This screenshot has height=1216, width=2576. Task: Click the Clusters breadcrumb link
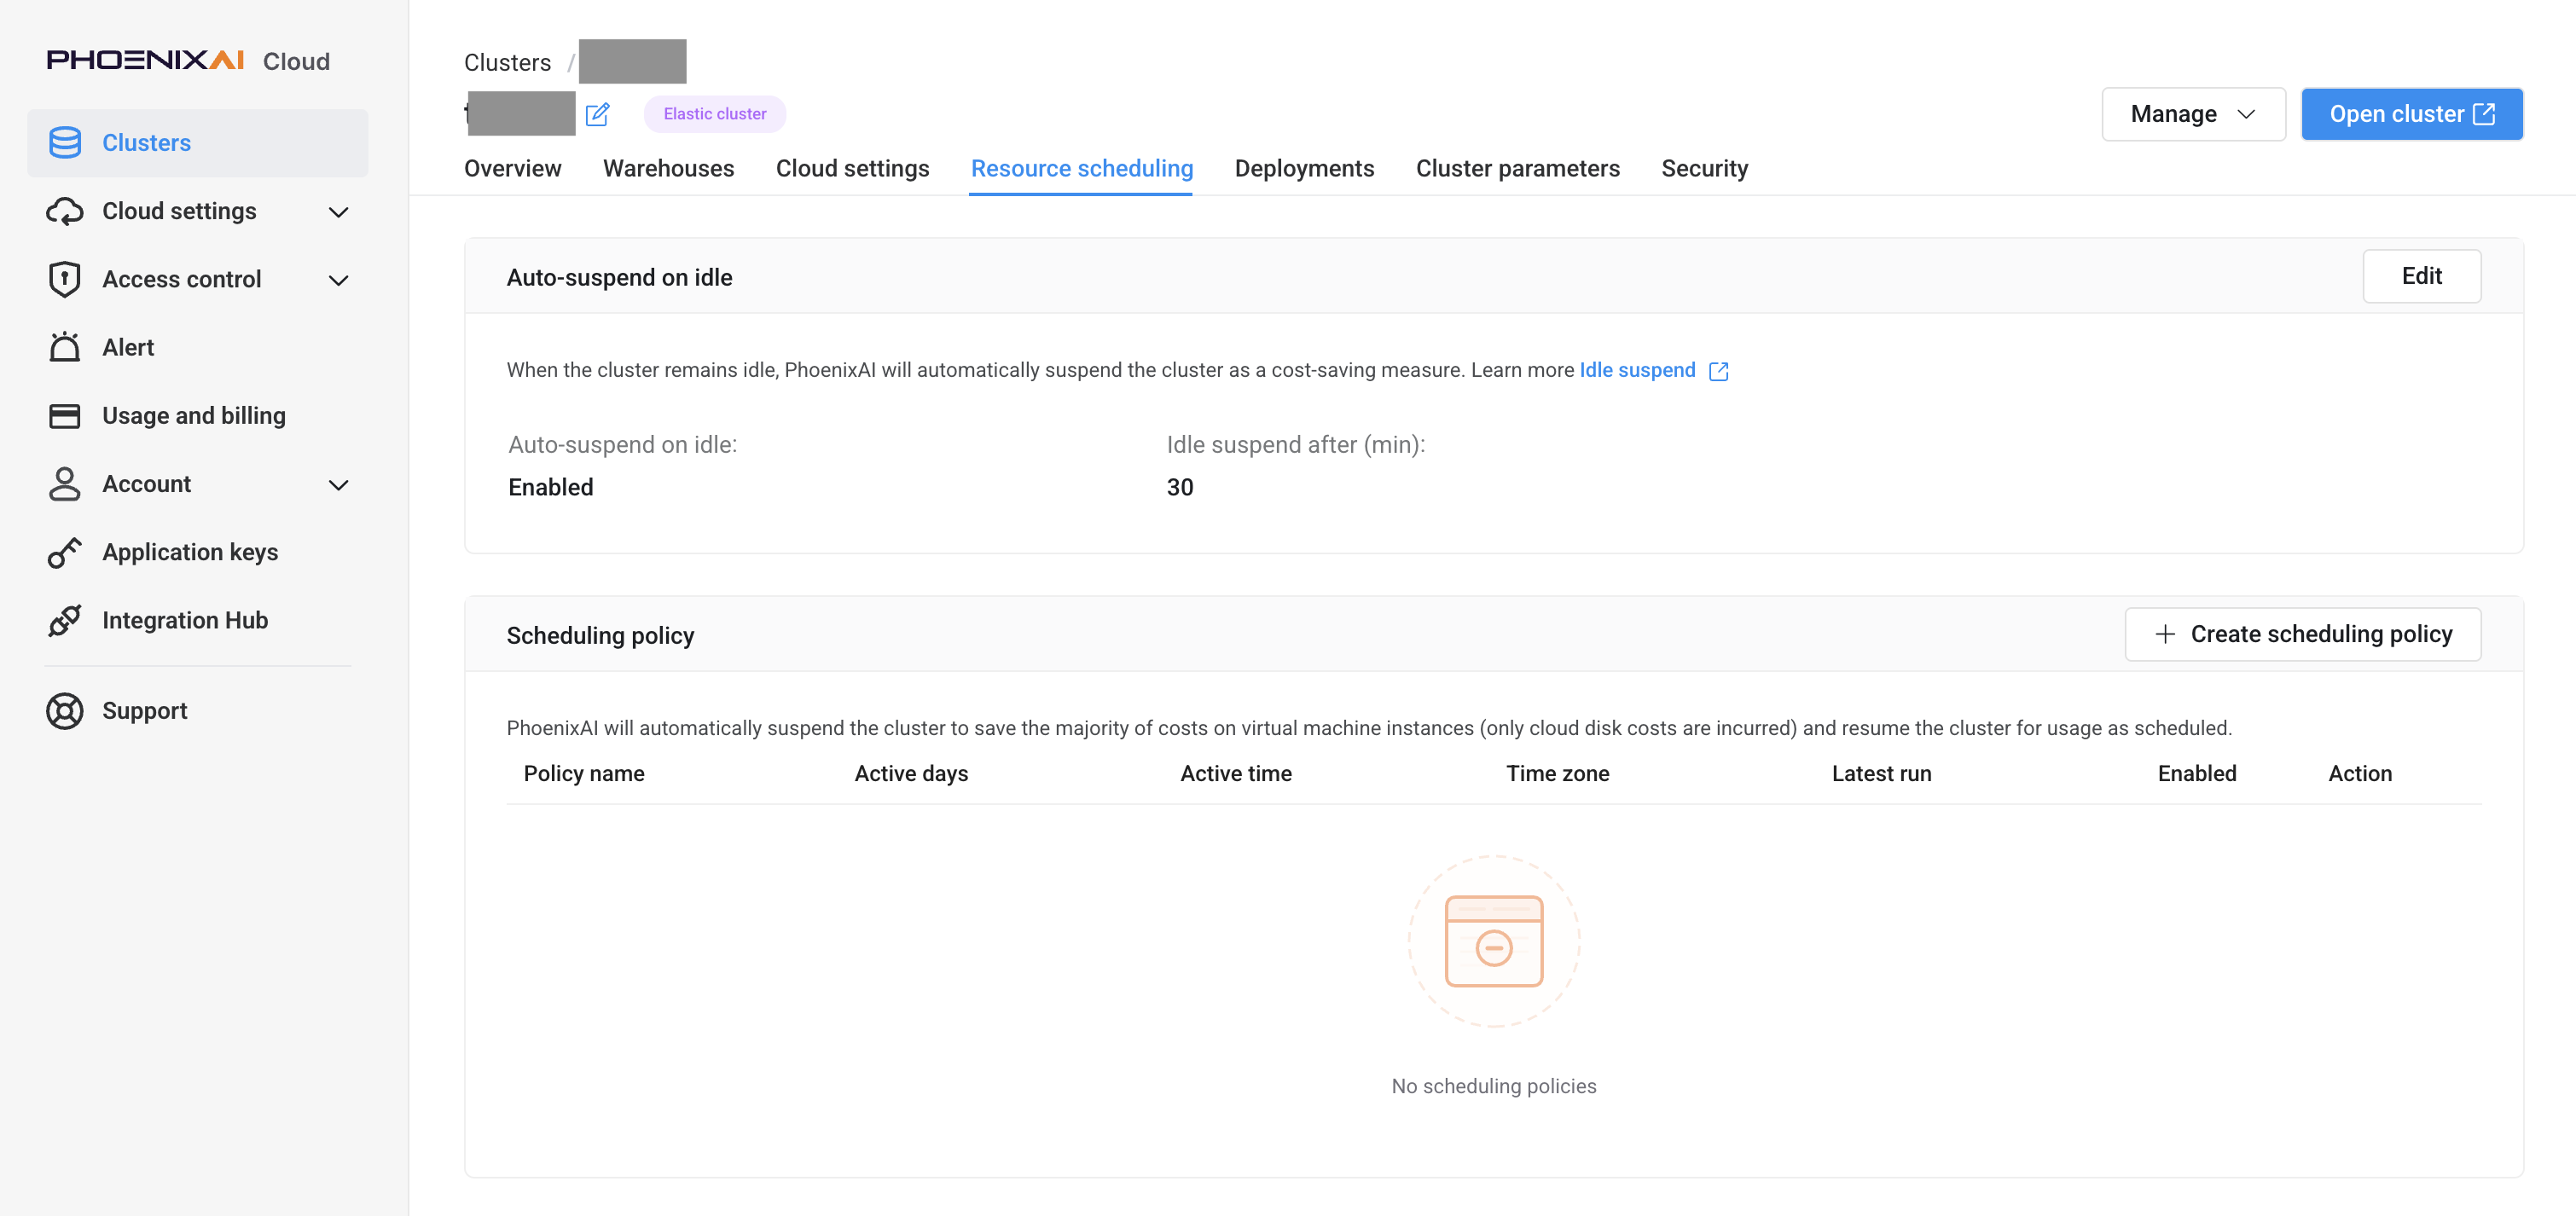coord(508,62)
